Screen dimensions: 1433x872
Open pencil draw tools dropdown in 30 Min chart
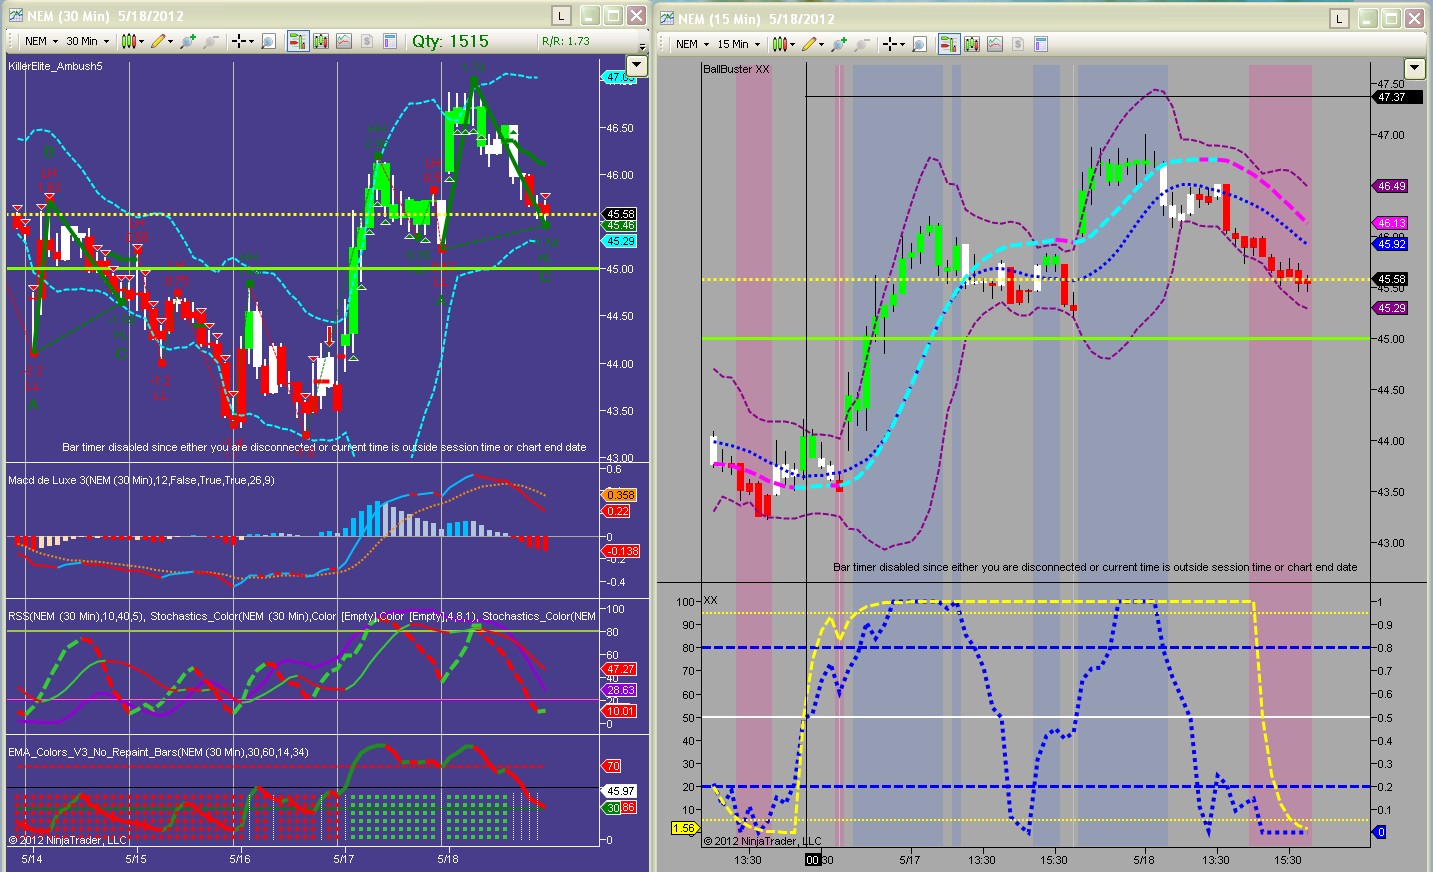click(x=162, y=41)
